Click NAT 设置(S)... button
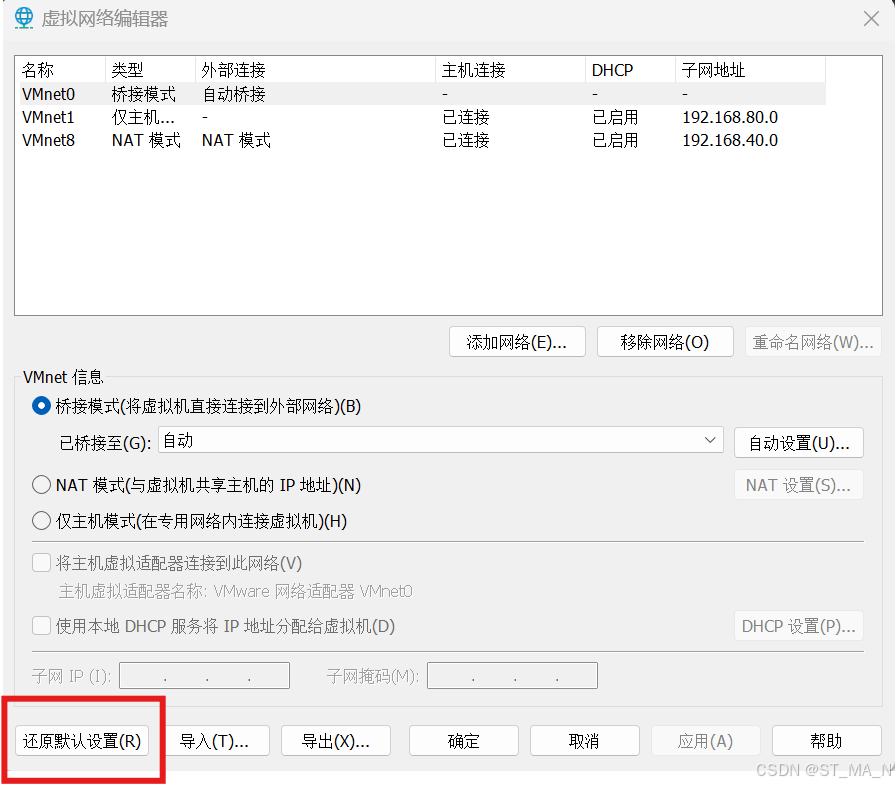 799,485
